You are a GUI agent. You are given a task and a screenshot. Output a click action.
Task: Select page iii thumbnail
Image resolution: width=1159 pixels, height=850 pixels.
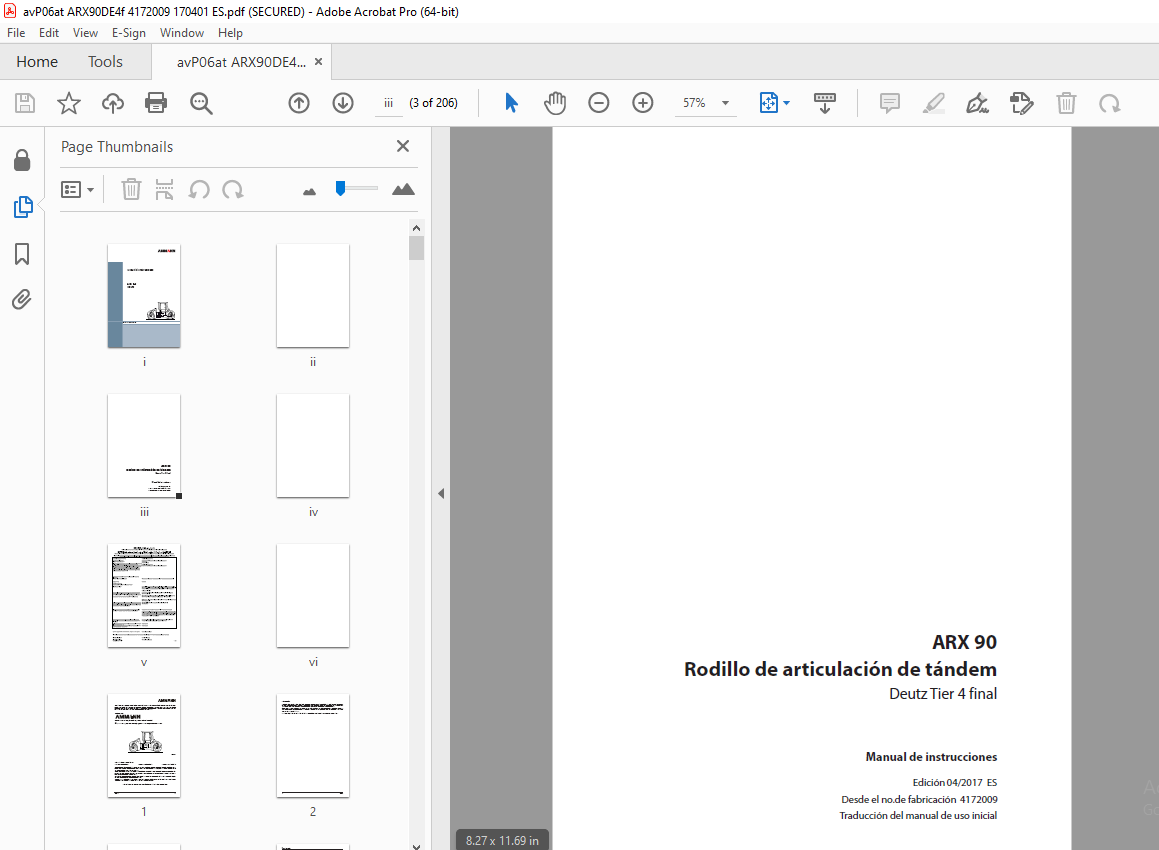pyautogui.click(x=144, y=446)
